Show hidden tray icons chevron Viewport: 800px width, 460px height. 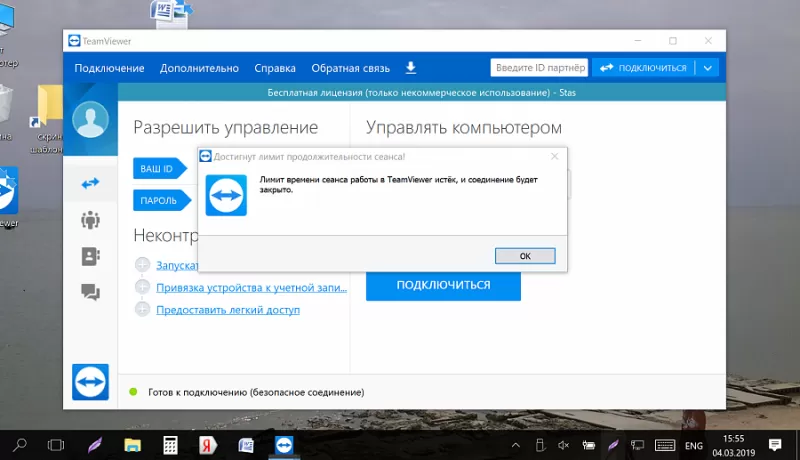click(516, 445)
